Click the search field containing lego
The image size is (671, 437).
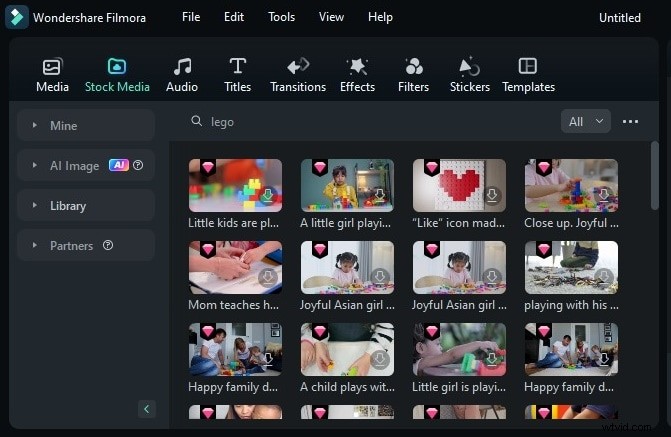(x=380, y=121)
